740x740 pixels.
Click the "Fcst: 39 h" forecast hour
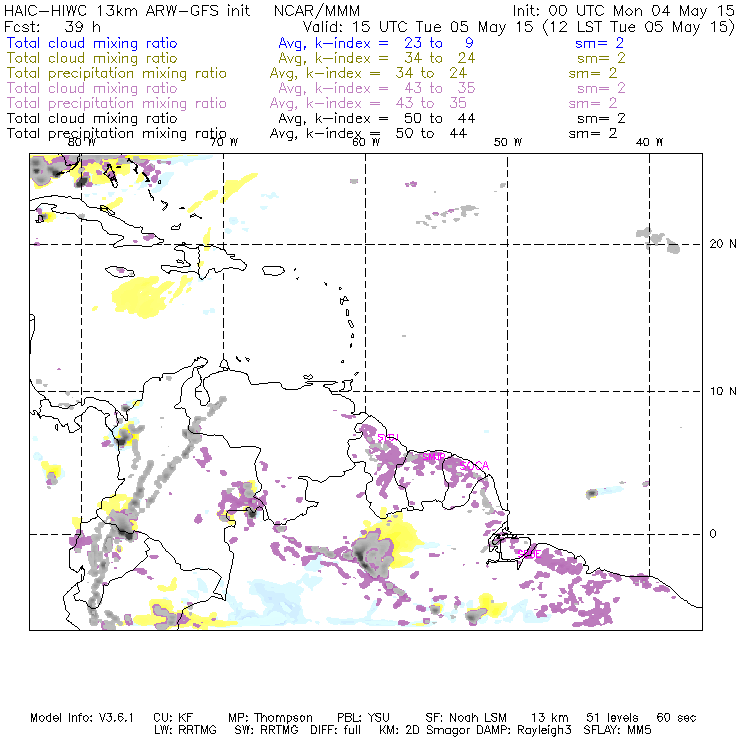(52, 26)
